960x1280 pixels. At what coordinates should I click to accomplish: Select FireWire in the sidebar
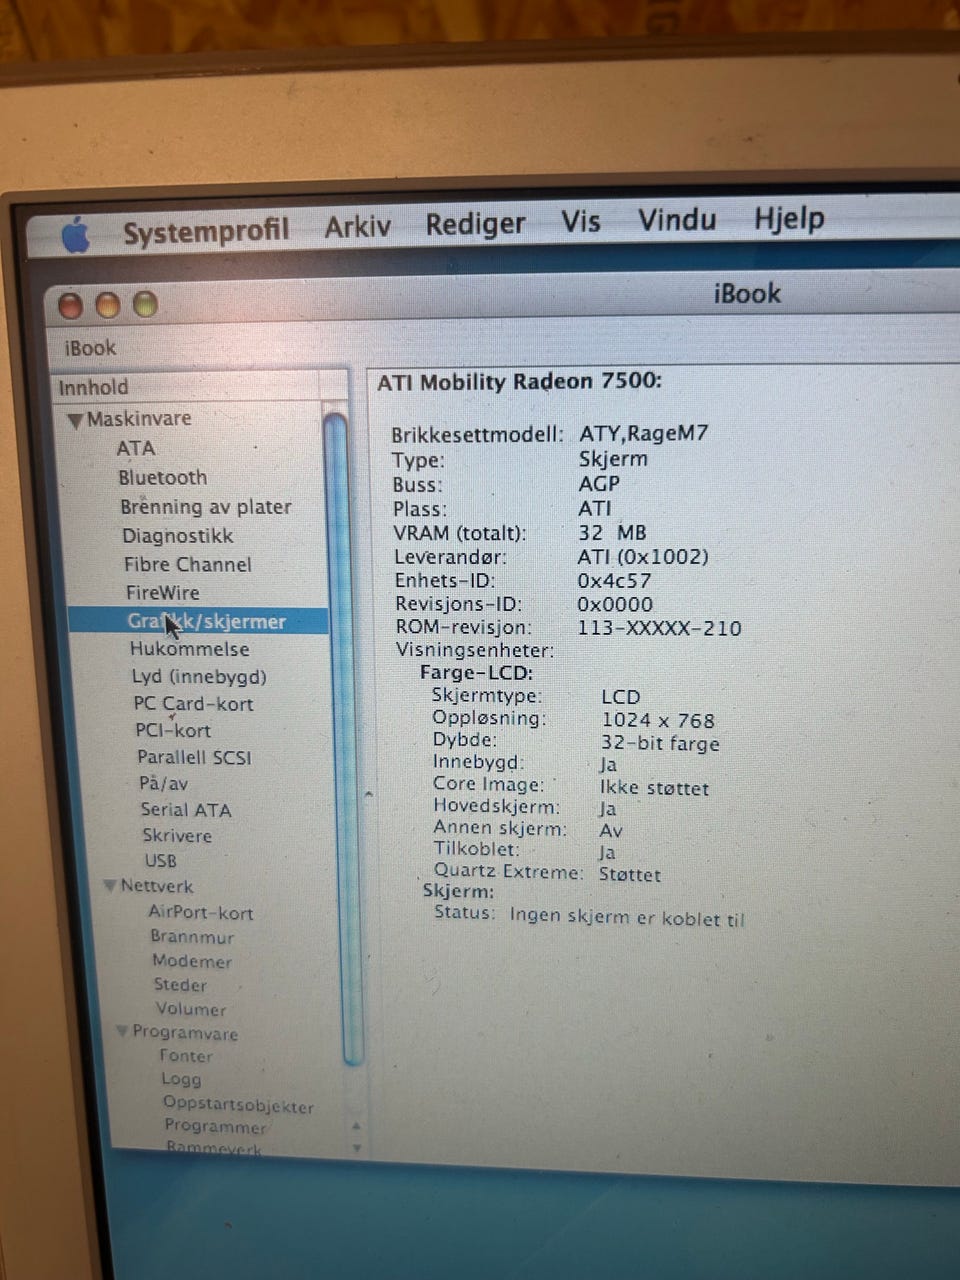[x=162, y=592]
